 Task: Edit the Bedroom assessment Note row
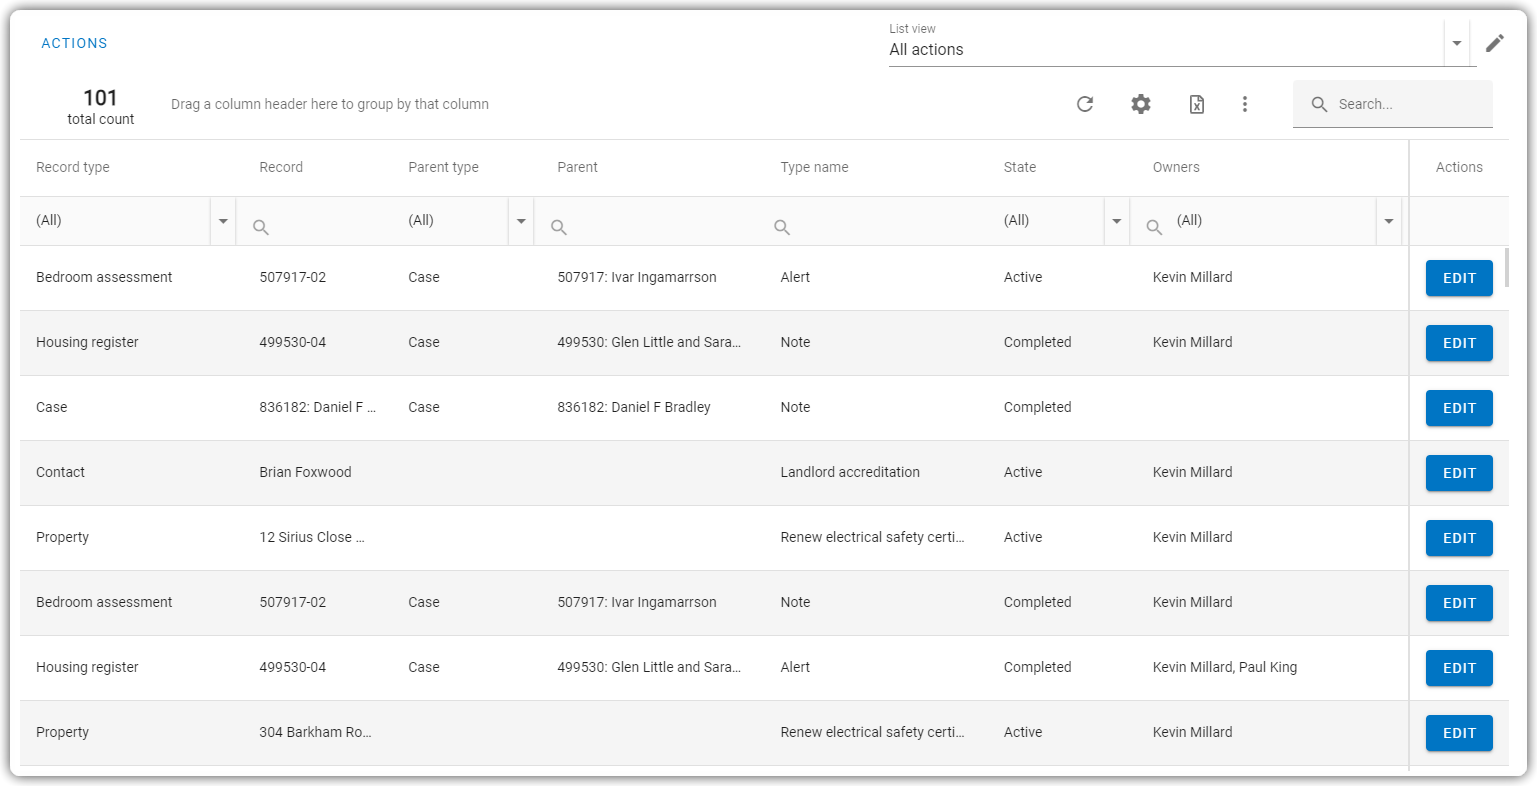point(1459,603)
